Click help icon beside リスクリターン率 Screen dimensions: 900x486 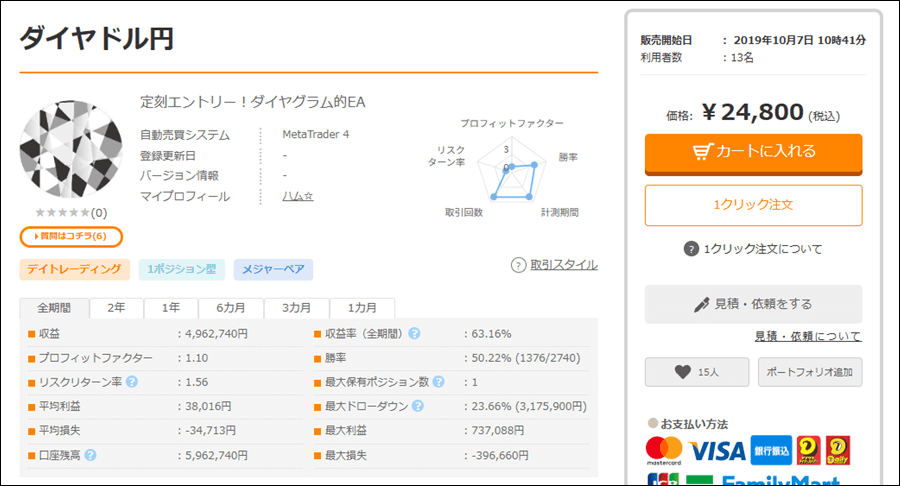coord(131,382)
